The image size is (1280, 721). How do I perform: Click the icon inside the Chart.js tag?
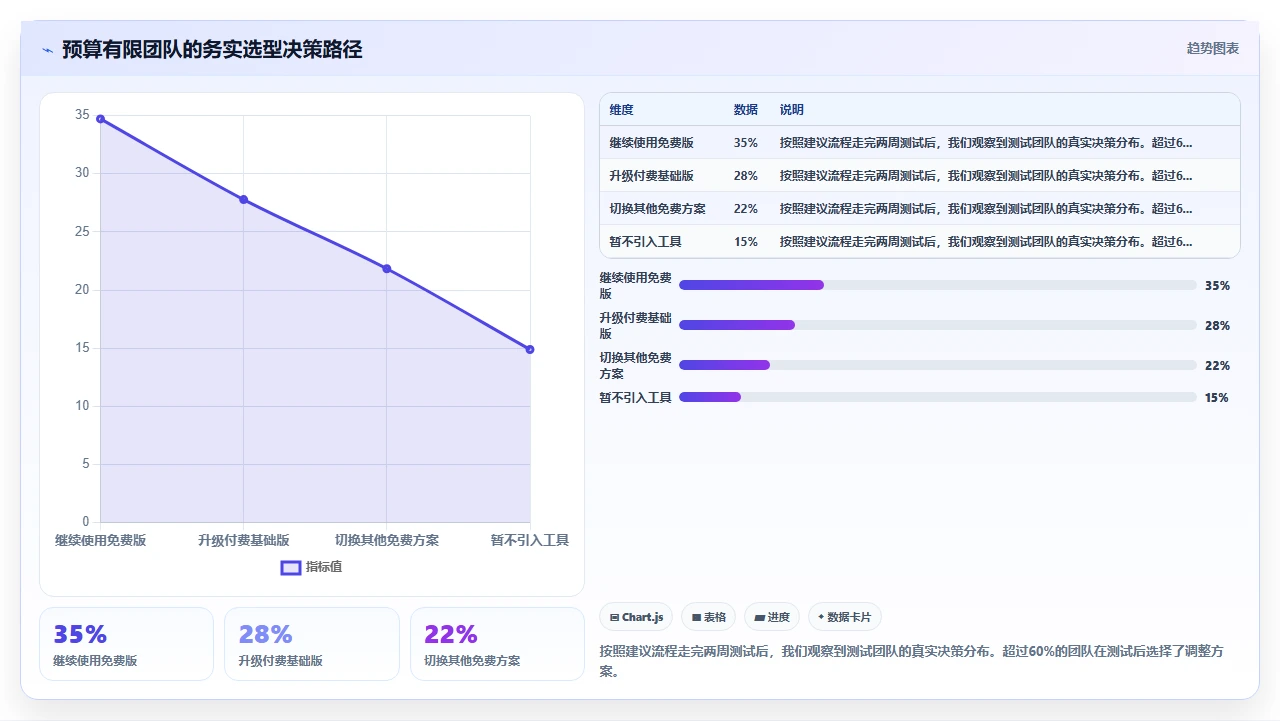(614, 618)
